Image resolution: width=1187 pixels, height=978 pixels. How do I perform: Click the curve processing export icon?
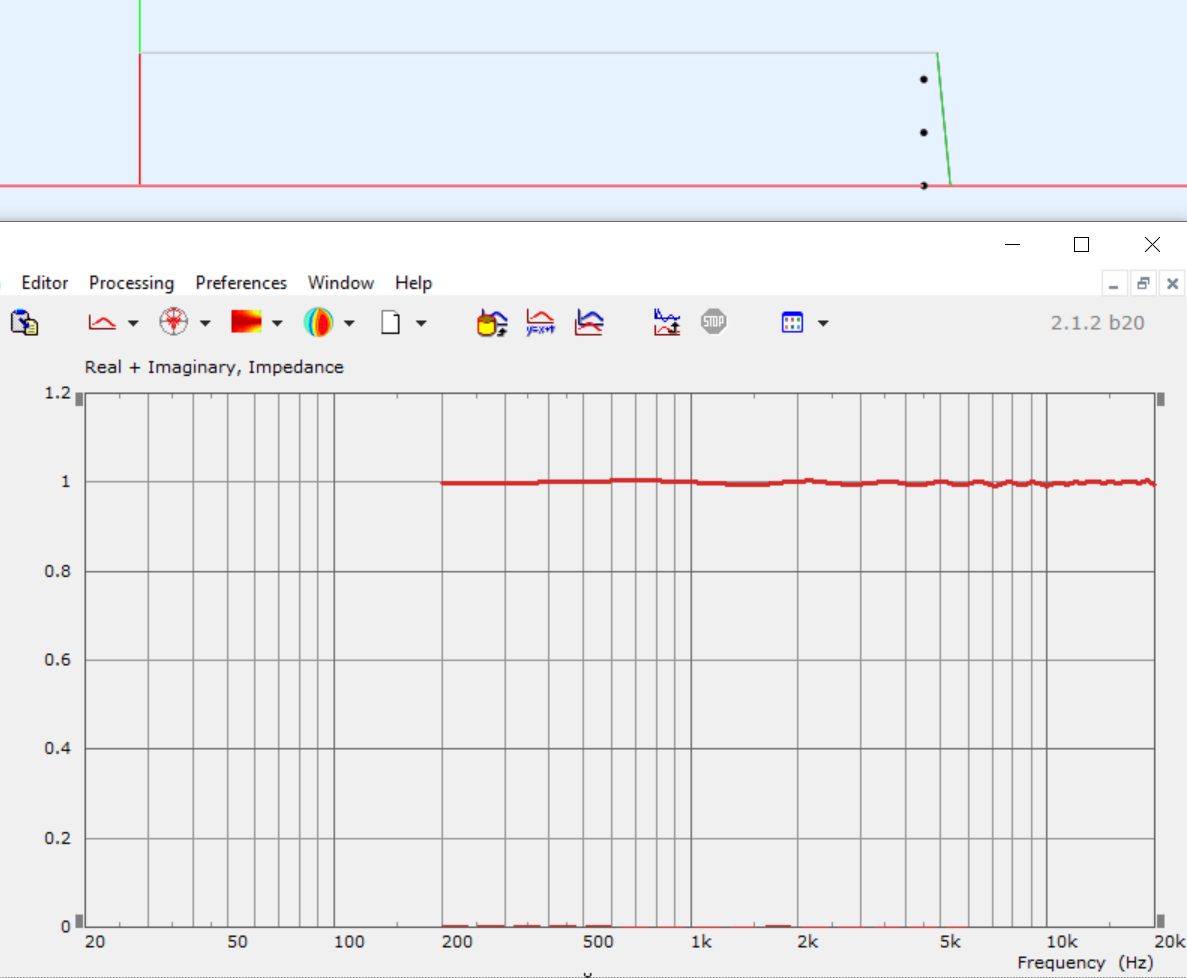[x=667, y=322]
